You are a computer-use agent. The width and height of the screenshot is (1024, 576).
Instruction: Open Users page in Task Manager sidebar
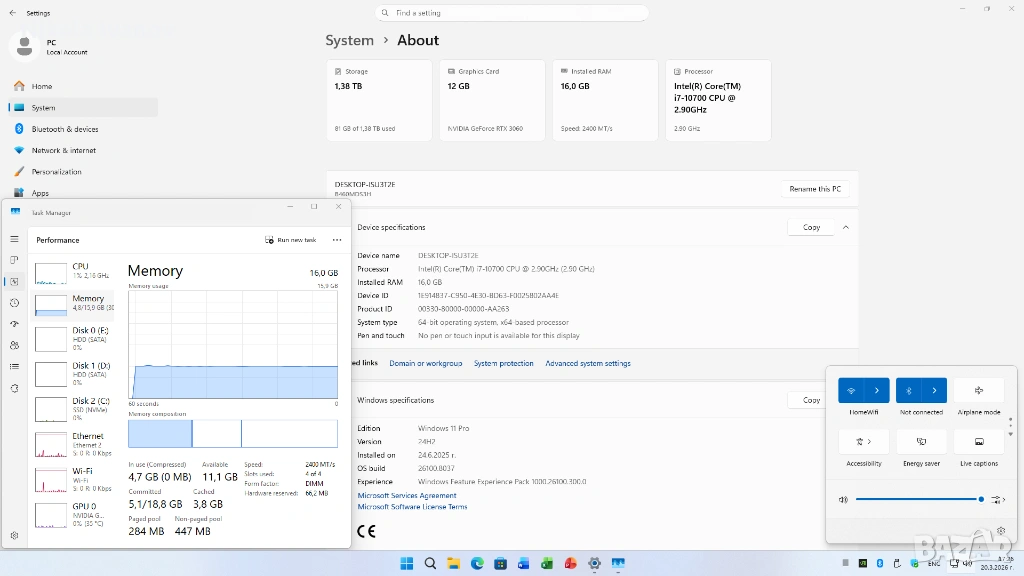[14, 345]
